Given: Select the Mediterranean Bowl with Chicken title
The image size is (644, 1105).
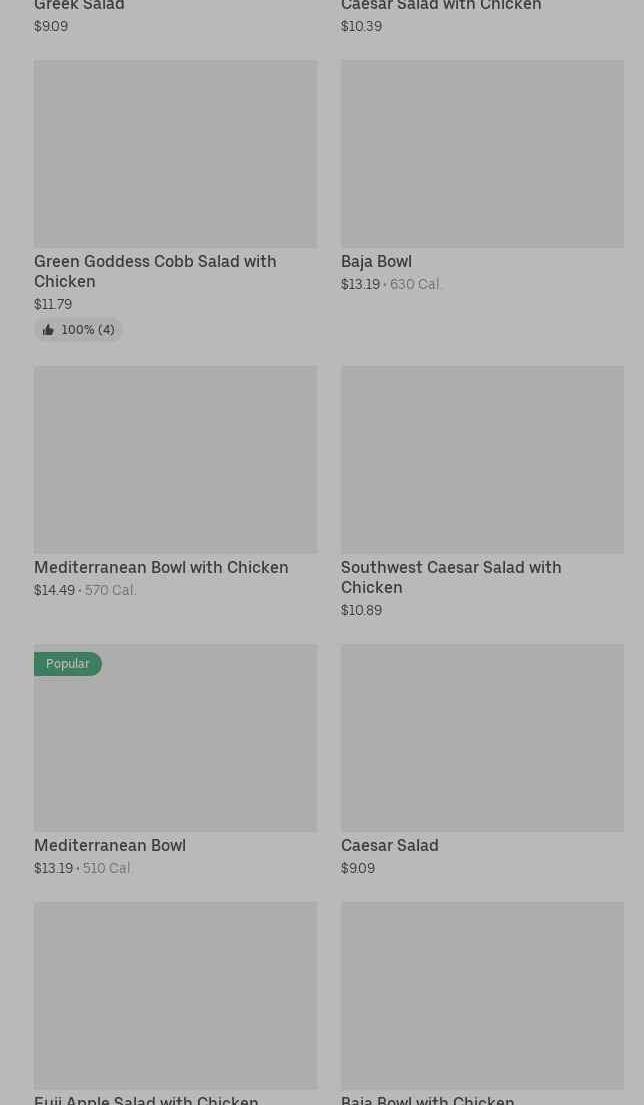Looking at the screenshot, I should click(161, 567).
